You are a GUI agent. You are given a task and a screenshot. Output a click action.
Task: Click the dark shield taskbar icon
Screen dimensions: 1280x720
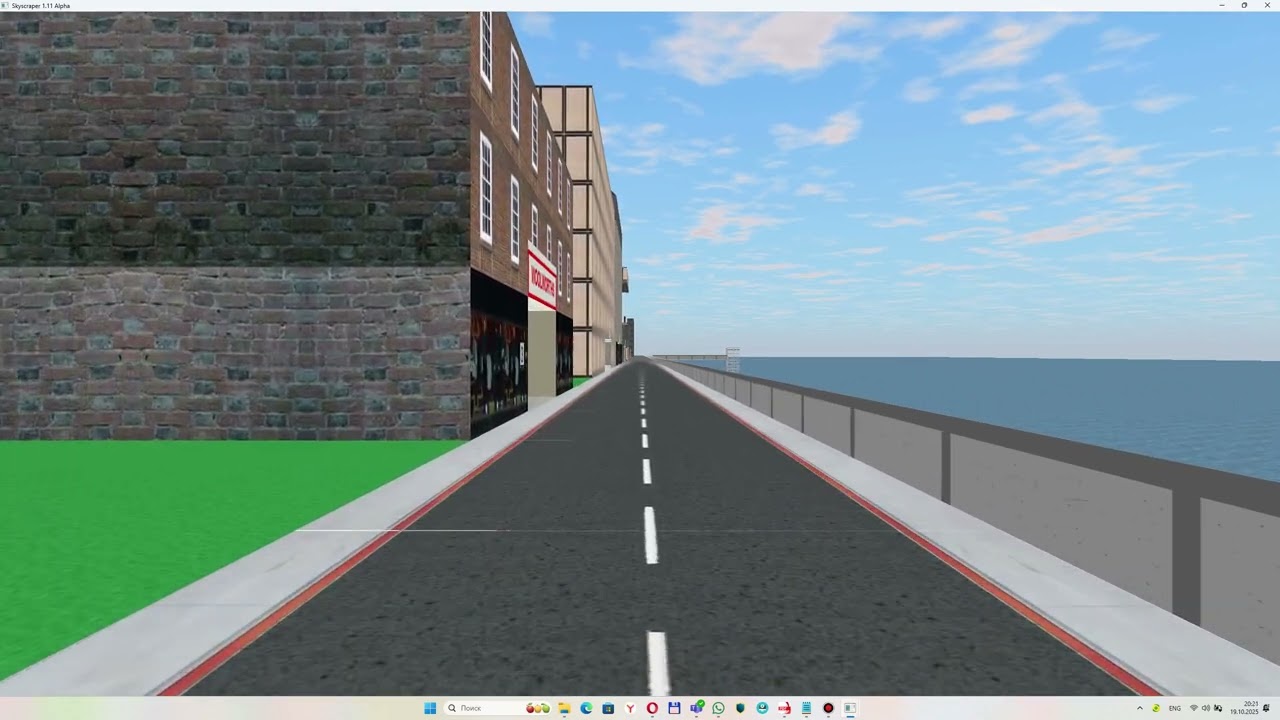click(x=740, y=708)
